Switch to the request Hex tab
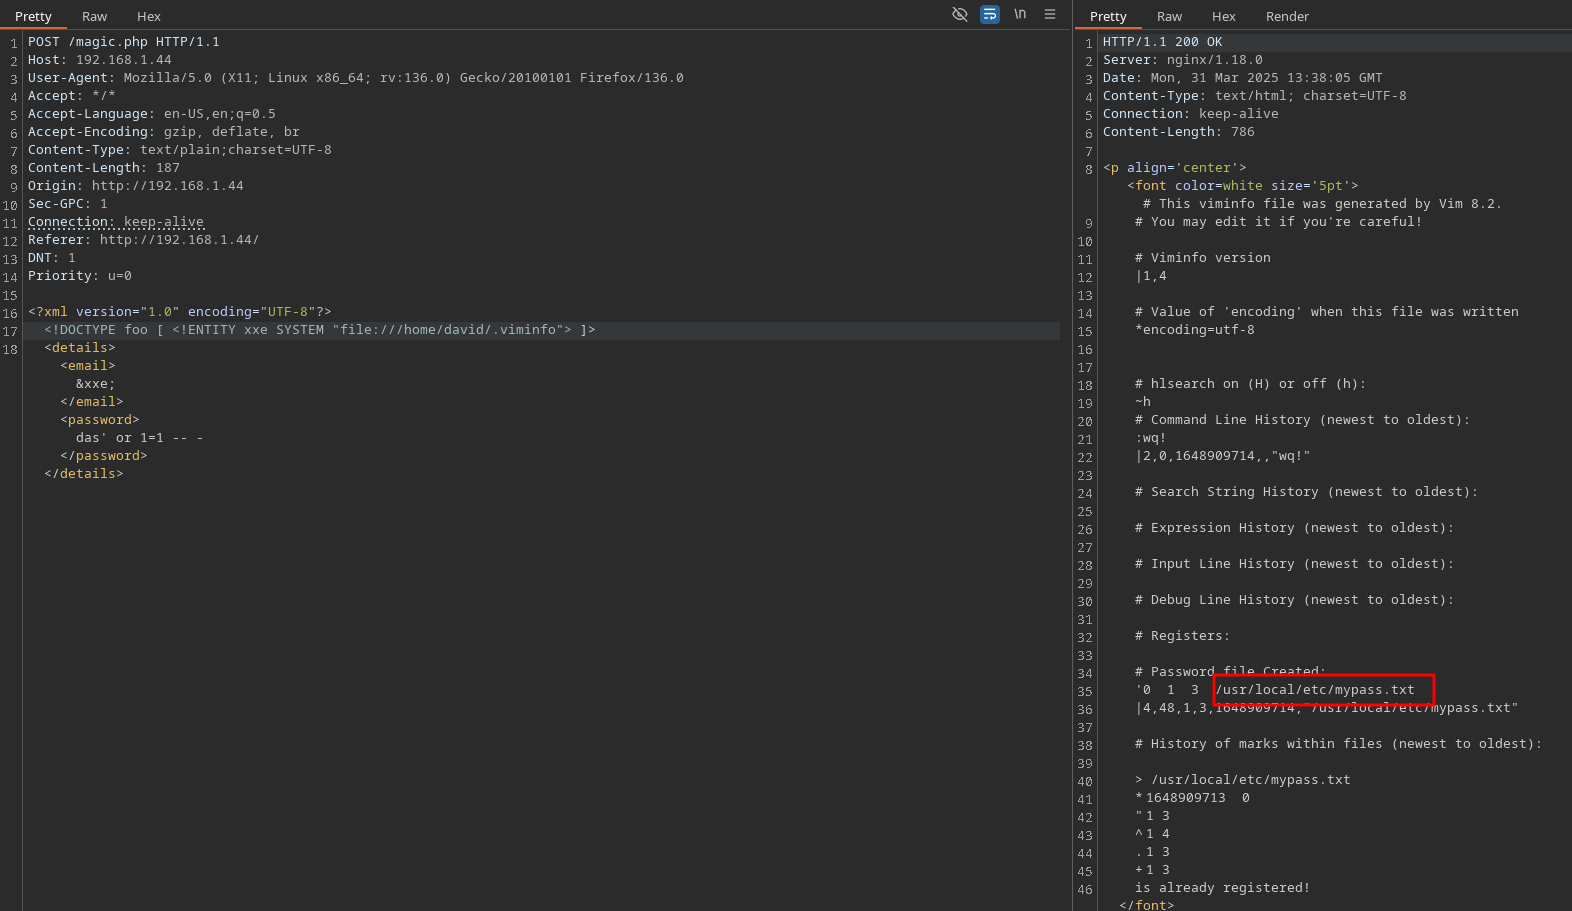Viewport: 1572px width, 911px height. pos(149,16)
